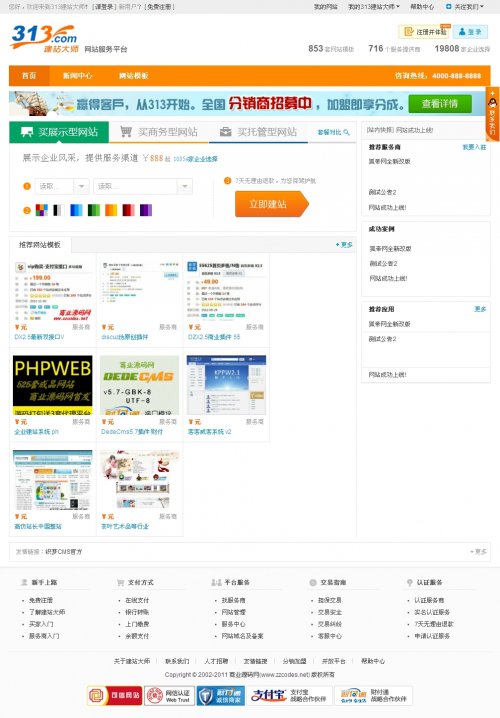Open 新闻中心 in the orange navigation
The height and width of the screenshot is (718, 500).
(77, 76)
